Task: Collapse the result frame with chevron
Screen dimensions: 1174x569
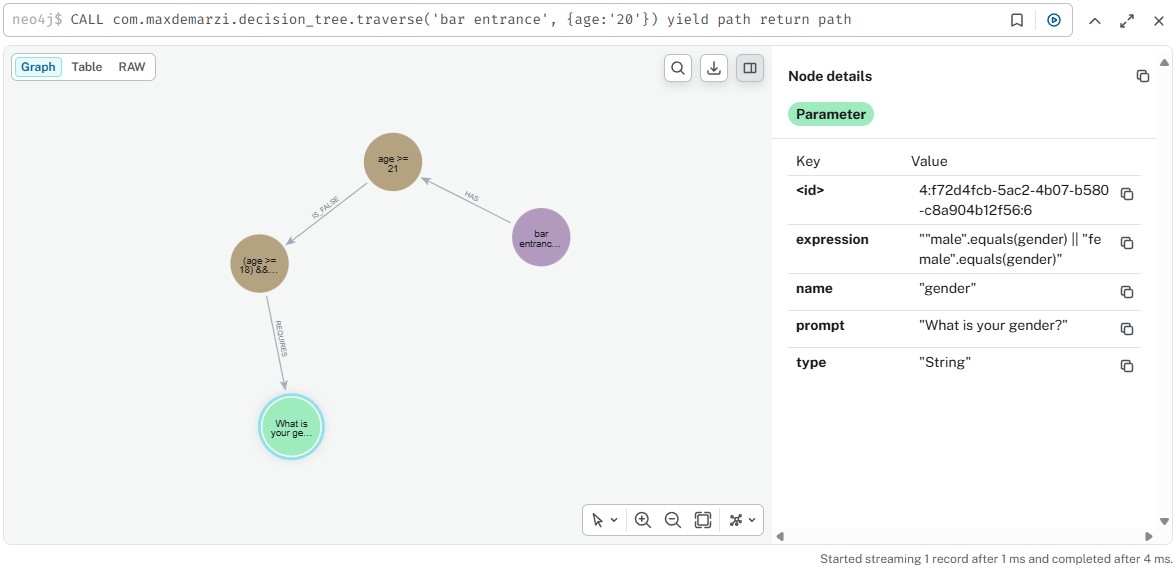Action: click(x=1095, y=20)
